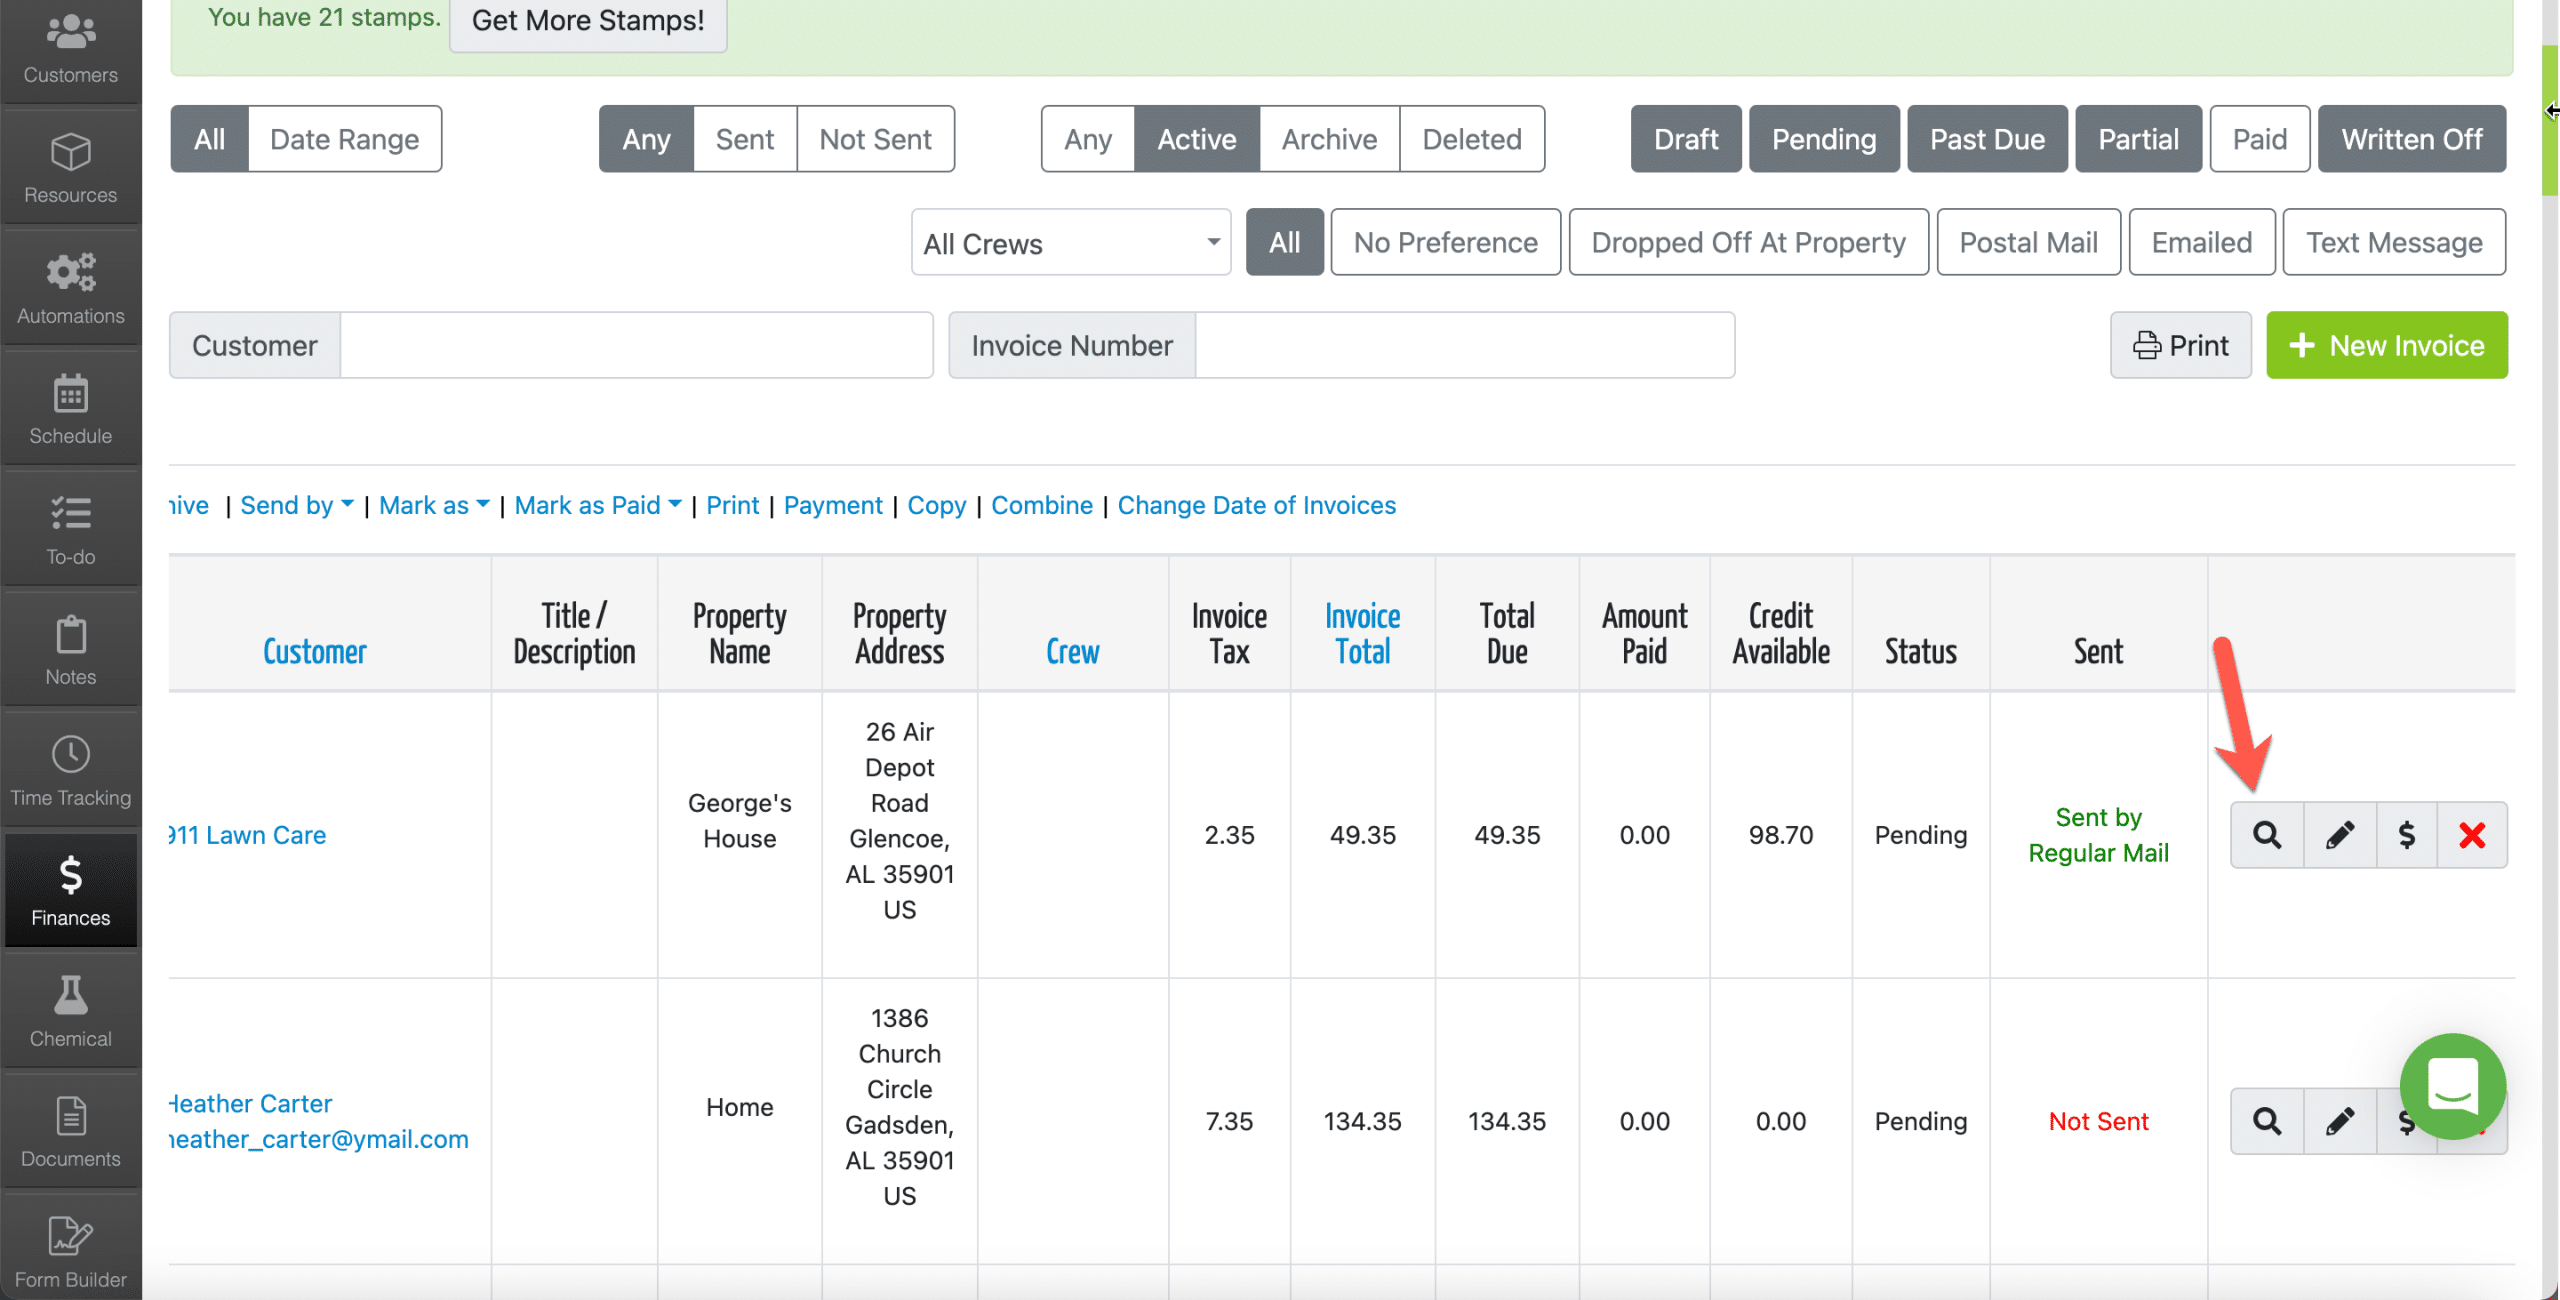Filter by Any sent status
The height and width of the screenshot is (1300, 2560).
646,139
